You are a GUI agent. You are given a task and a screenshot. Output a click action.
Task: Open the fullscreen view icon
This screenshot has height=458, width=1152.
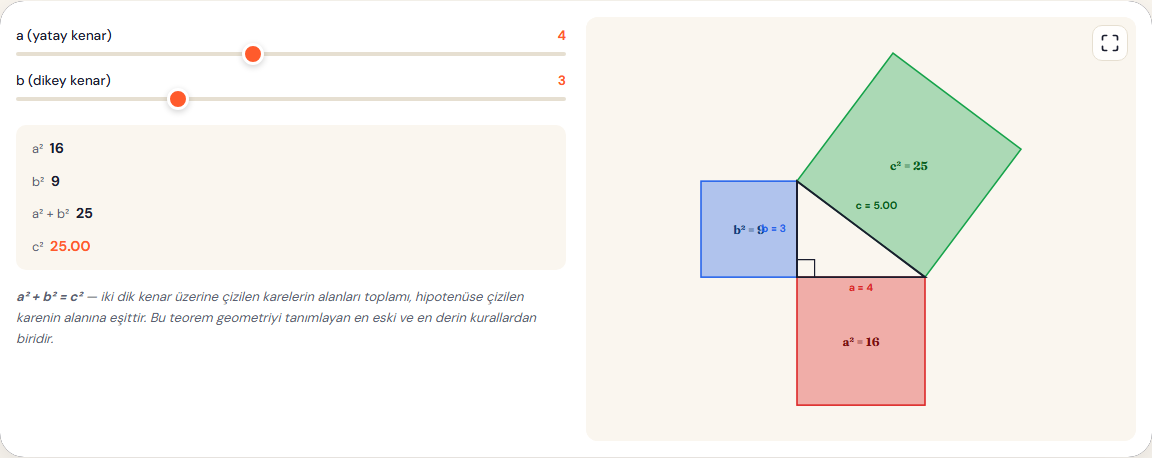pyautogui.click(x=1109, y=43)
